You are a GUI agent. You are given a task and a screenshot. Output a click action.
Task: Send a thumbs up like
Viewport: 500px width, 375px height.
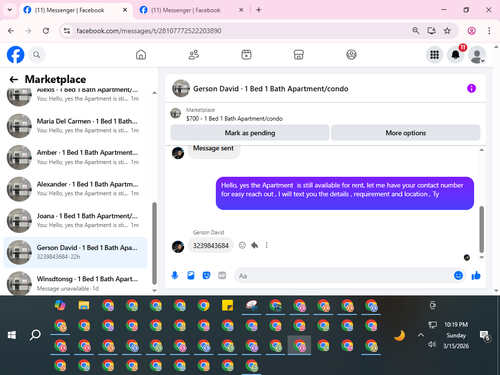(x=476, y=275)
